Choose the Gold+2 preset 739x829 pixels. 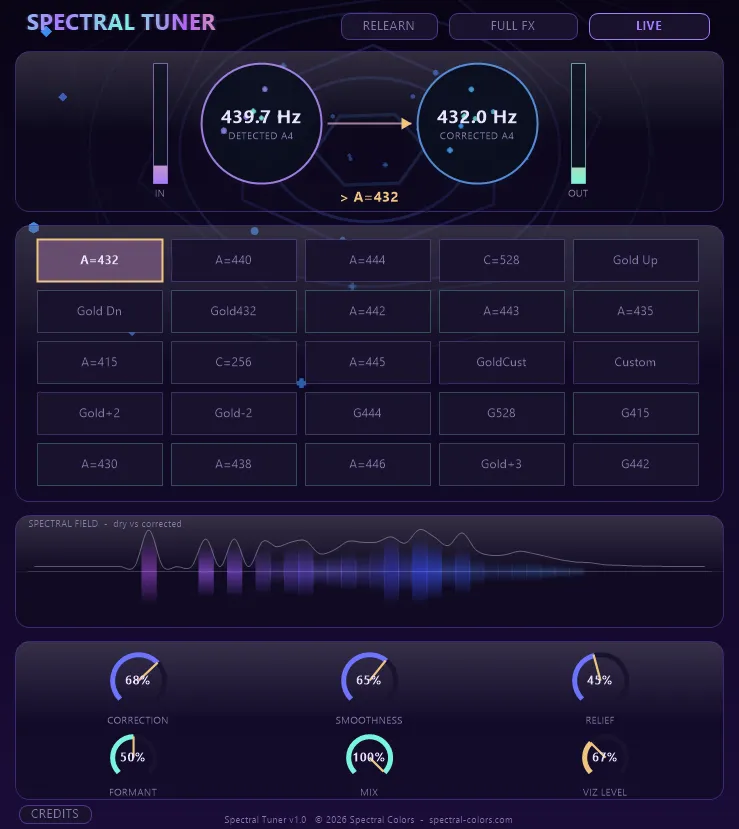tap(100, 413)
